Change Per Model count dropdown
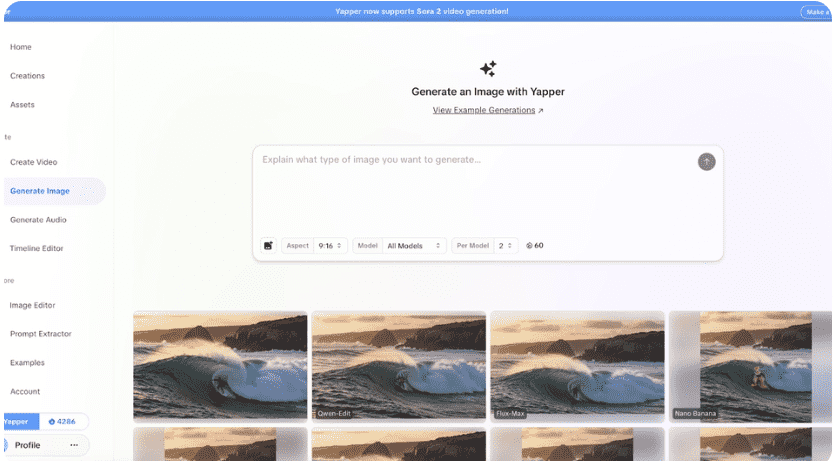Viewport: 834px width, 461px height. pos(485,246)
